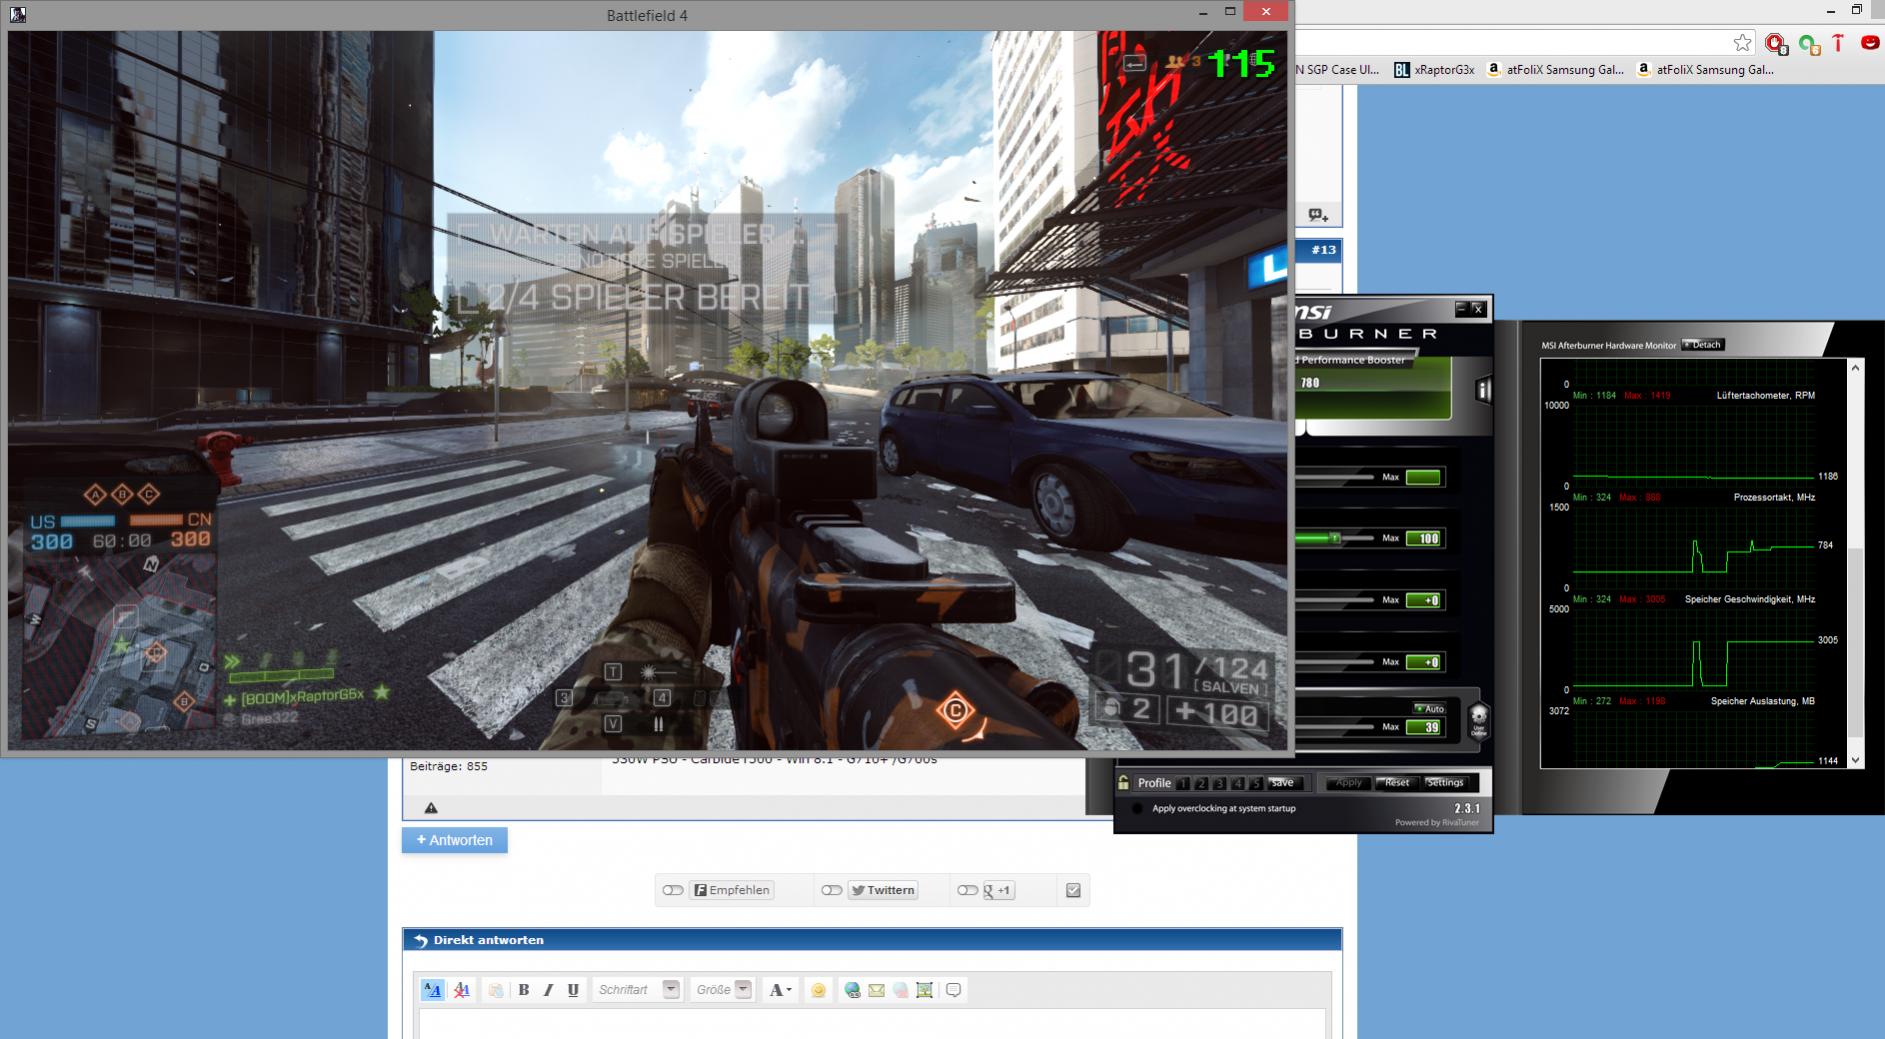Select Afterburner profile slot 5

coord(1256,783)
